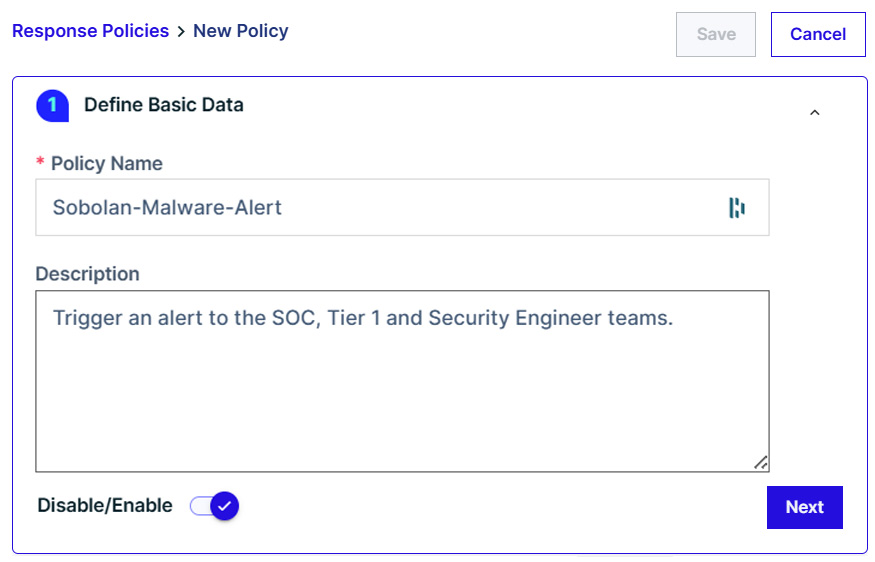
Task: Focus the Policy Name input field
Action: [x=402, y=208]
